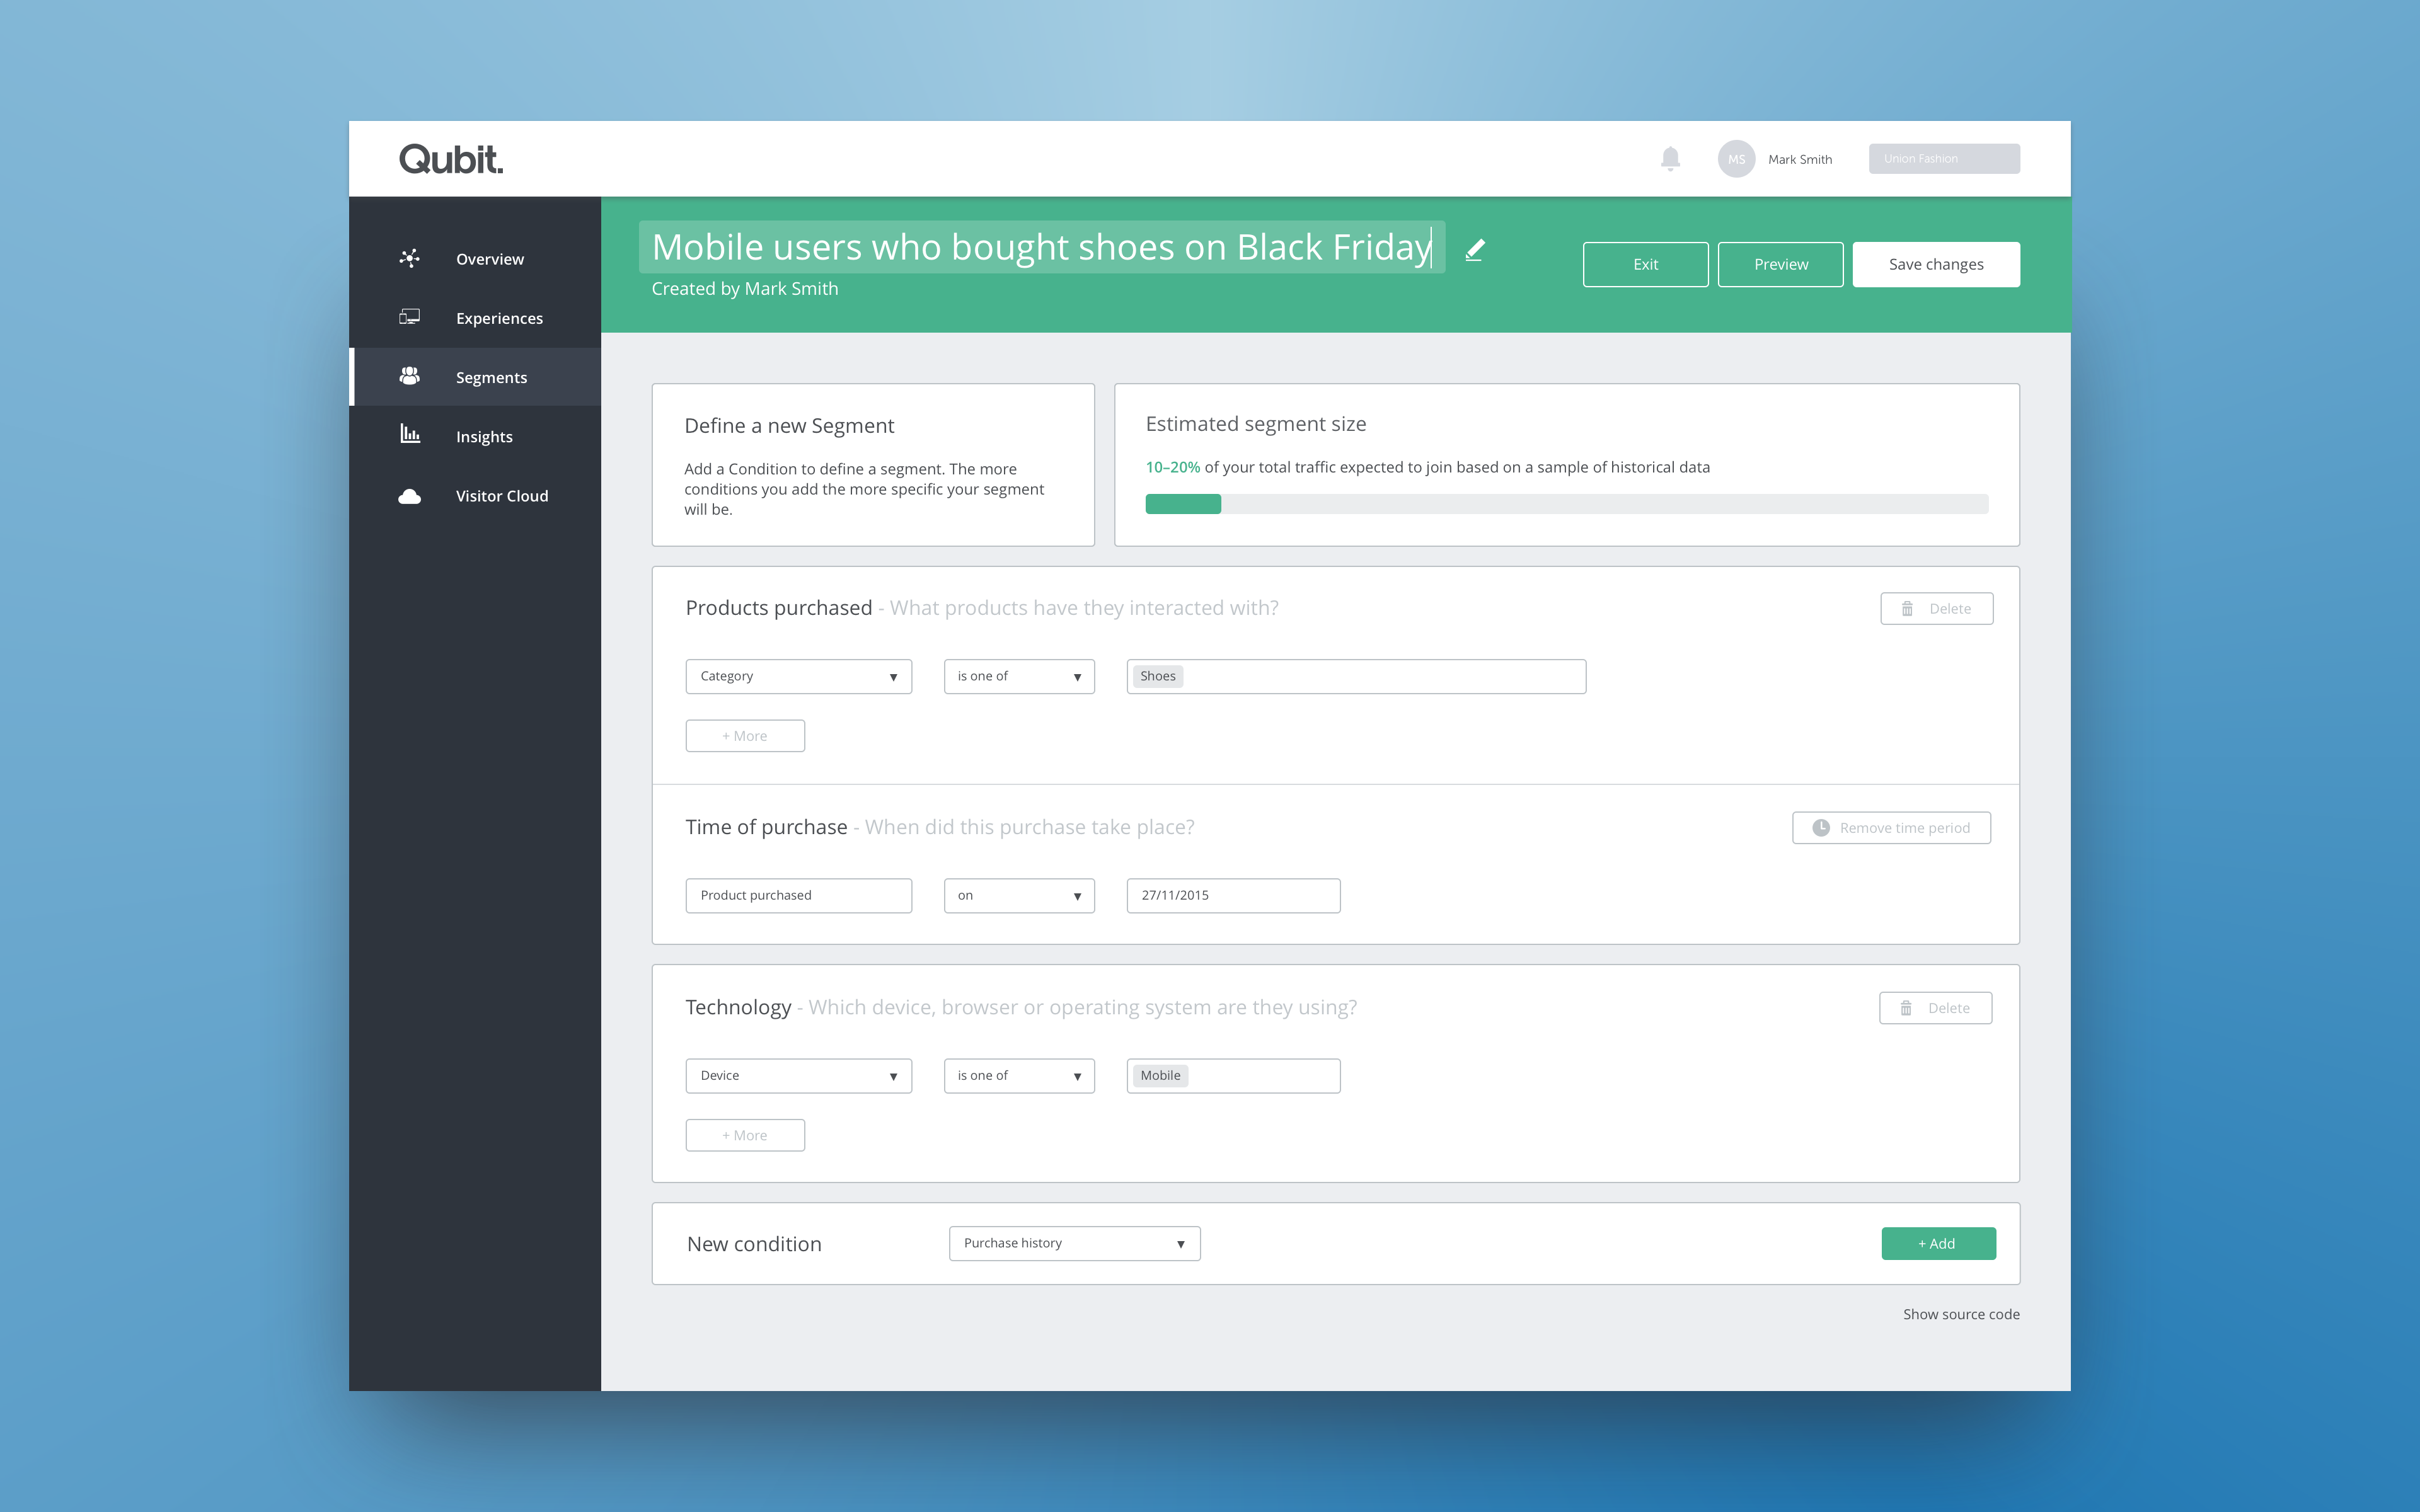Viewport: 2420px width, 1512px height.
Task: Open the Category dropdown
Action: (798, 676)
